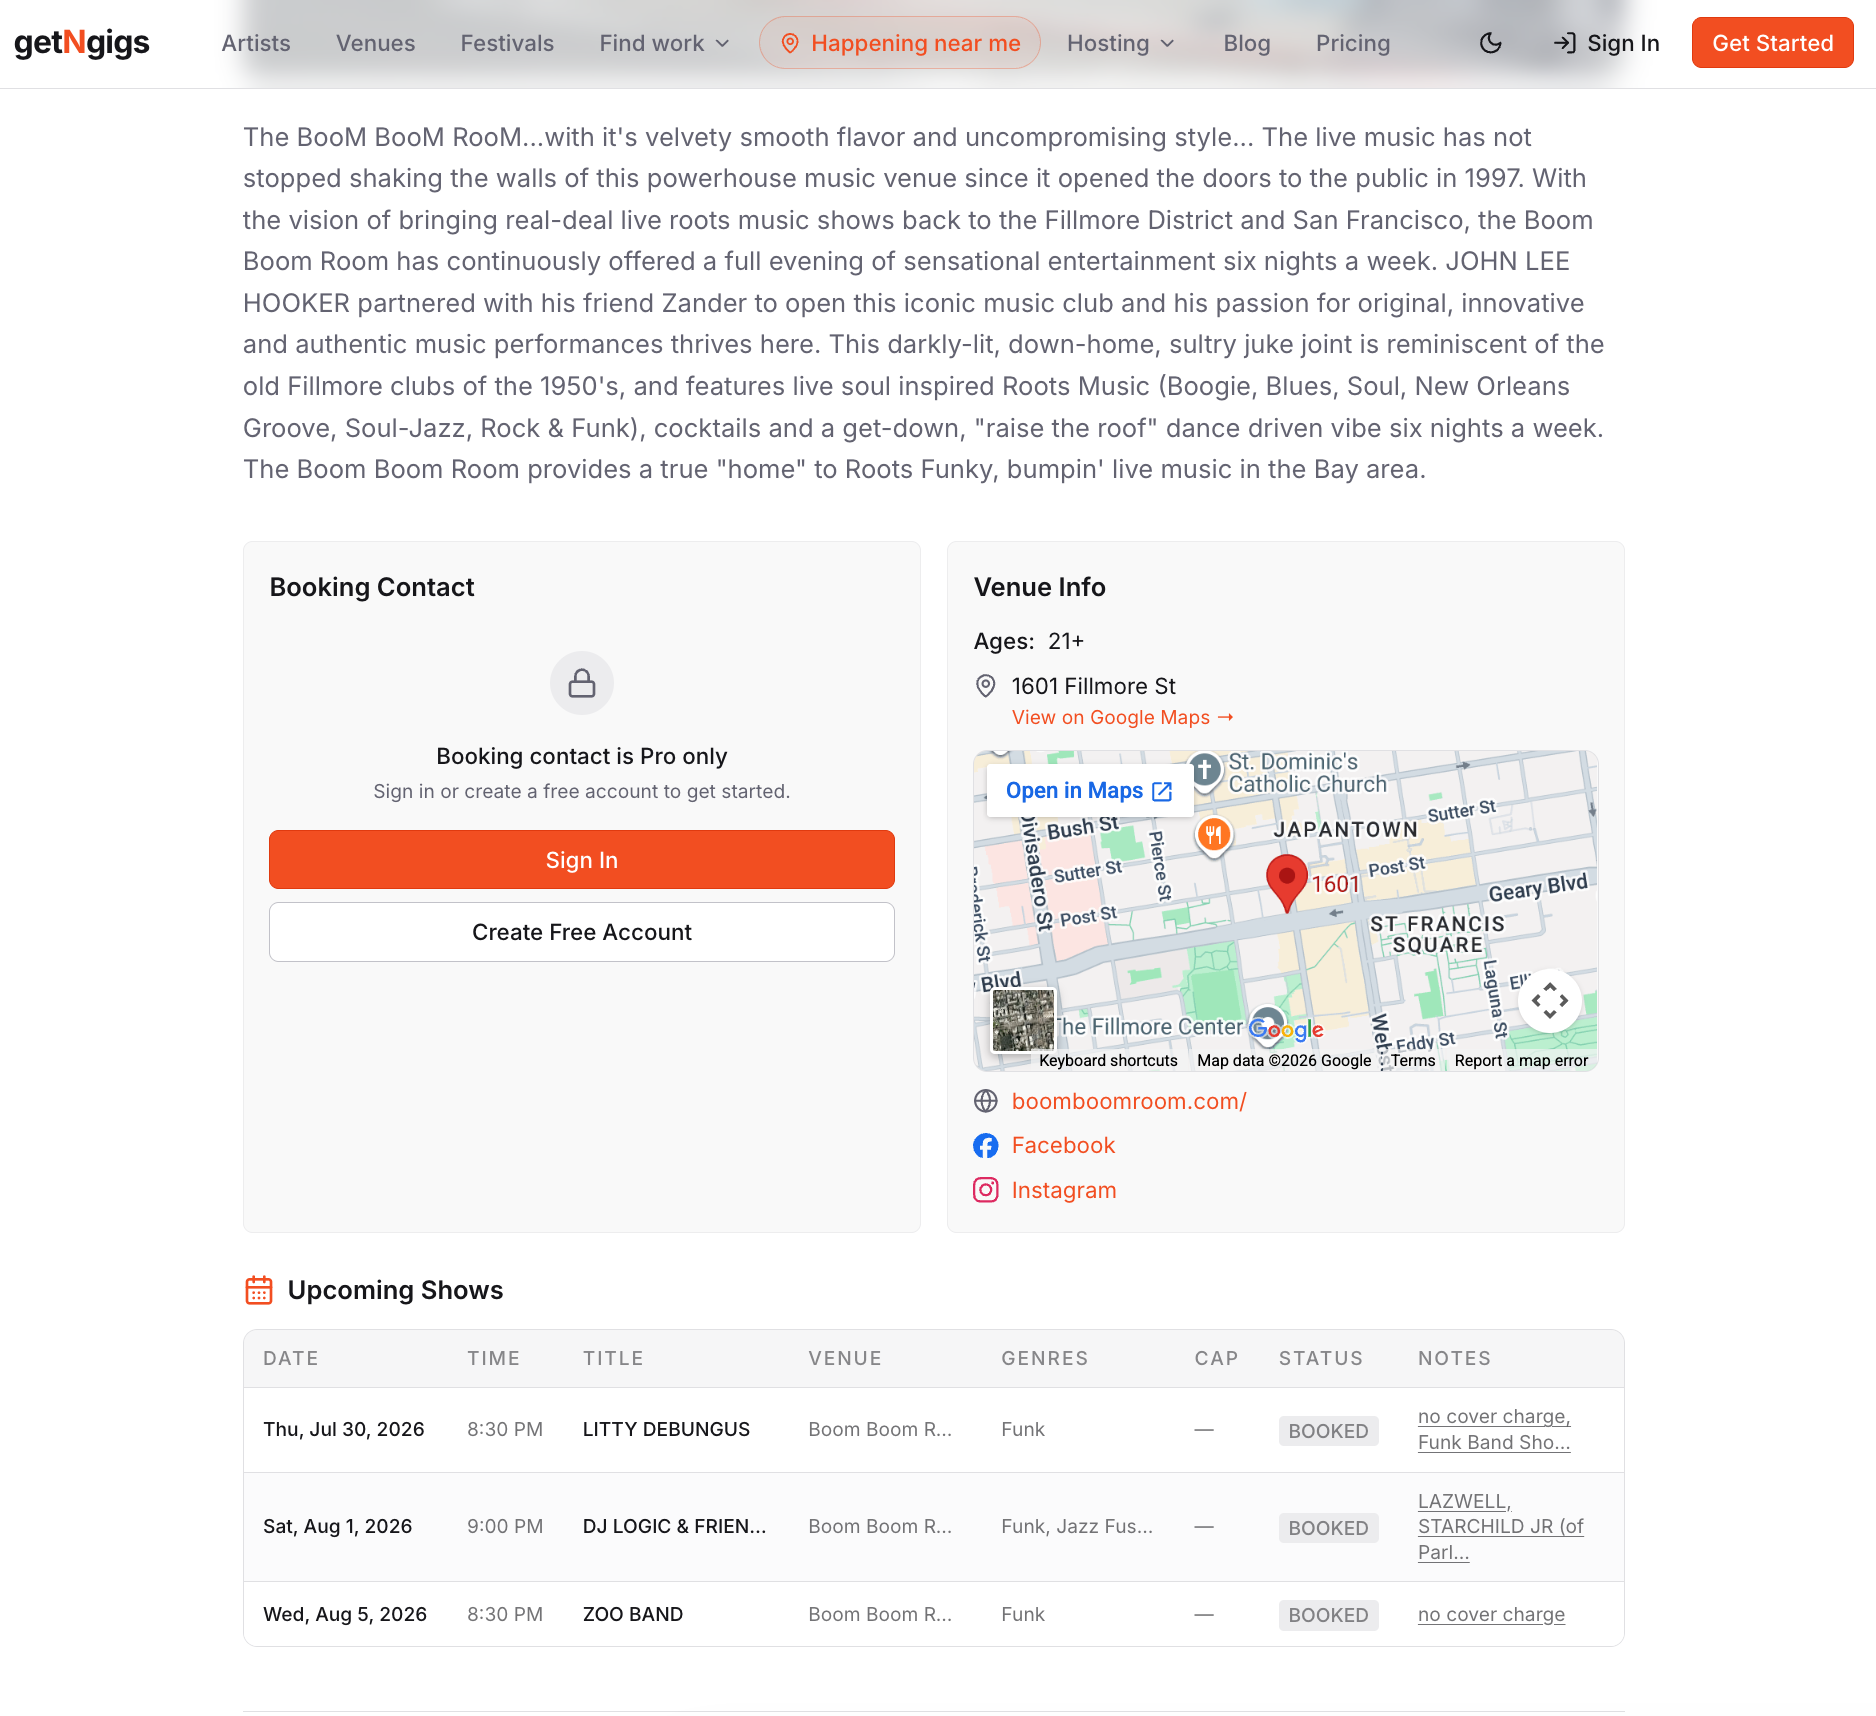
Task: Open the Festivals nav item
Action: pos(507,43)
